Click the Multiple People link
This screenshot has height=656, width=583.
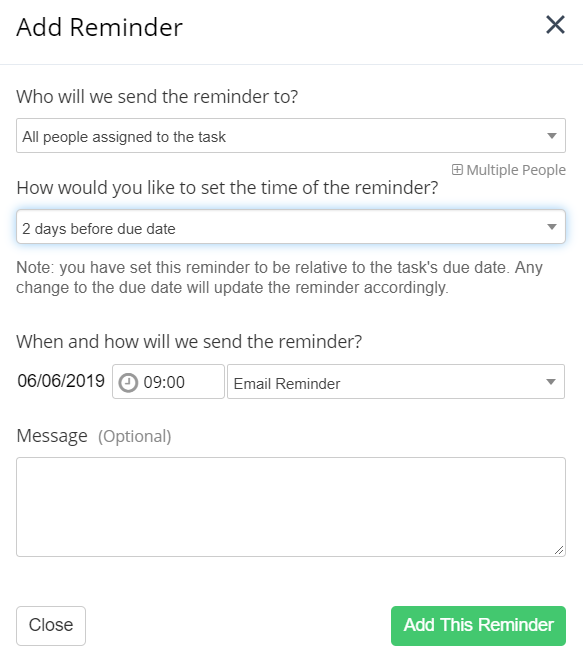pos(509,170)
